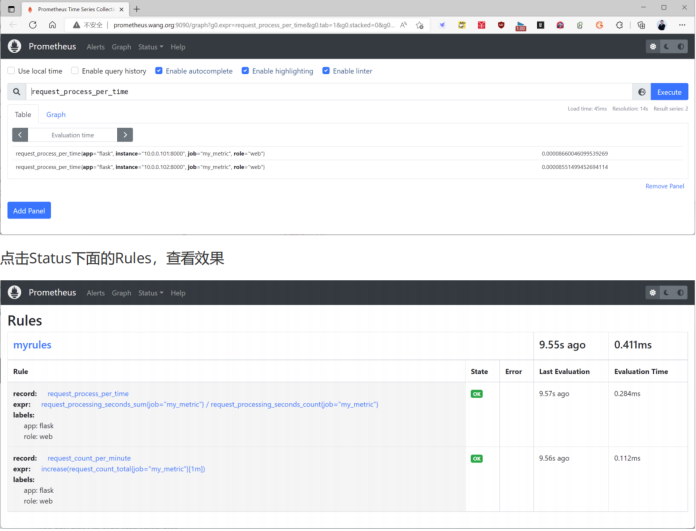Click the 9.55s ago group value
The image size is (696, 531).
(x=562, y=345)
